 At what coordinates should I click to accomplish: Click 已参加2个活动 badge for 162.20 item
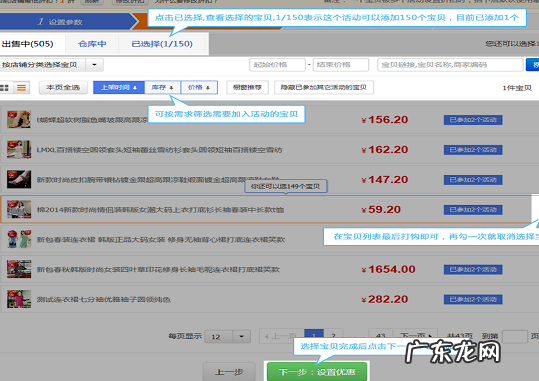(x=473, y=150)
